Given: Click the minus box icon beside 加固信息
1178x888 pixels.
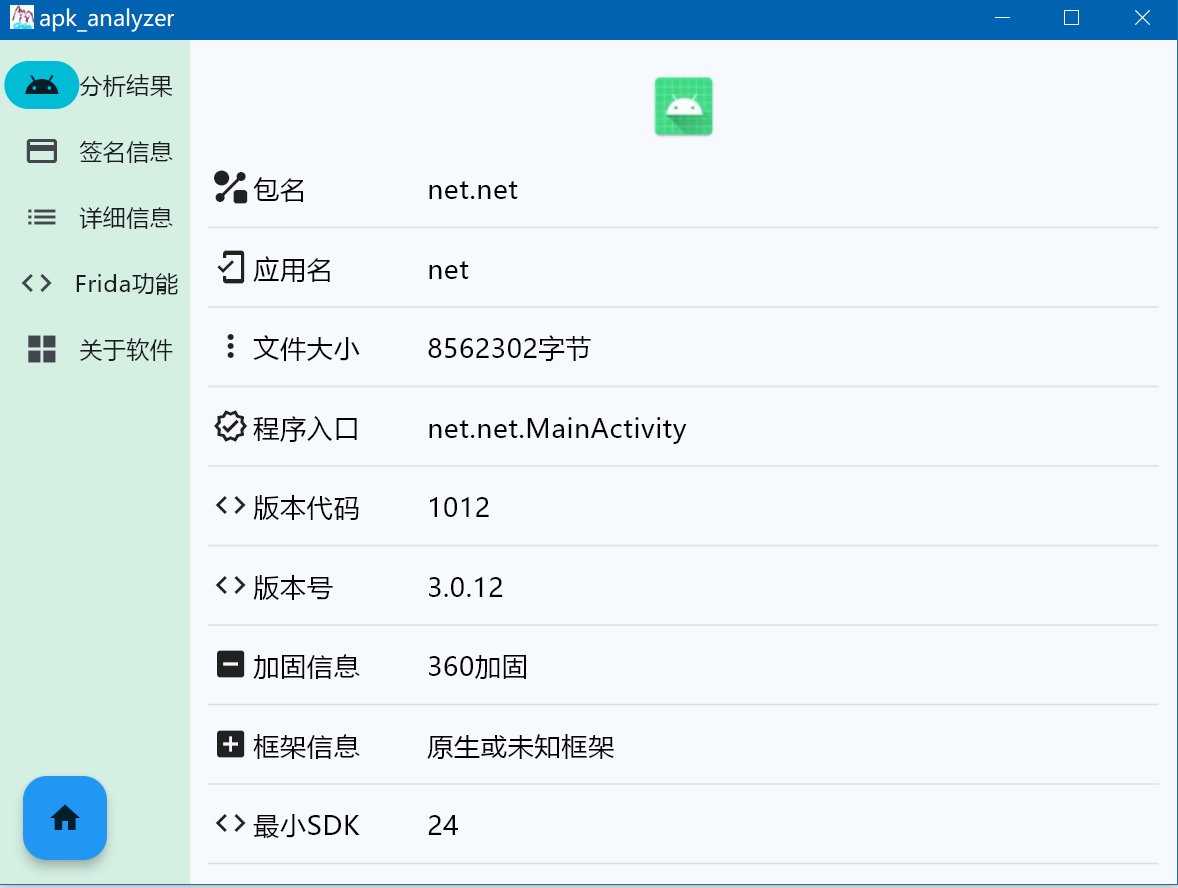Looking at the screenshot, I should [230, 665].
